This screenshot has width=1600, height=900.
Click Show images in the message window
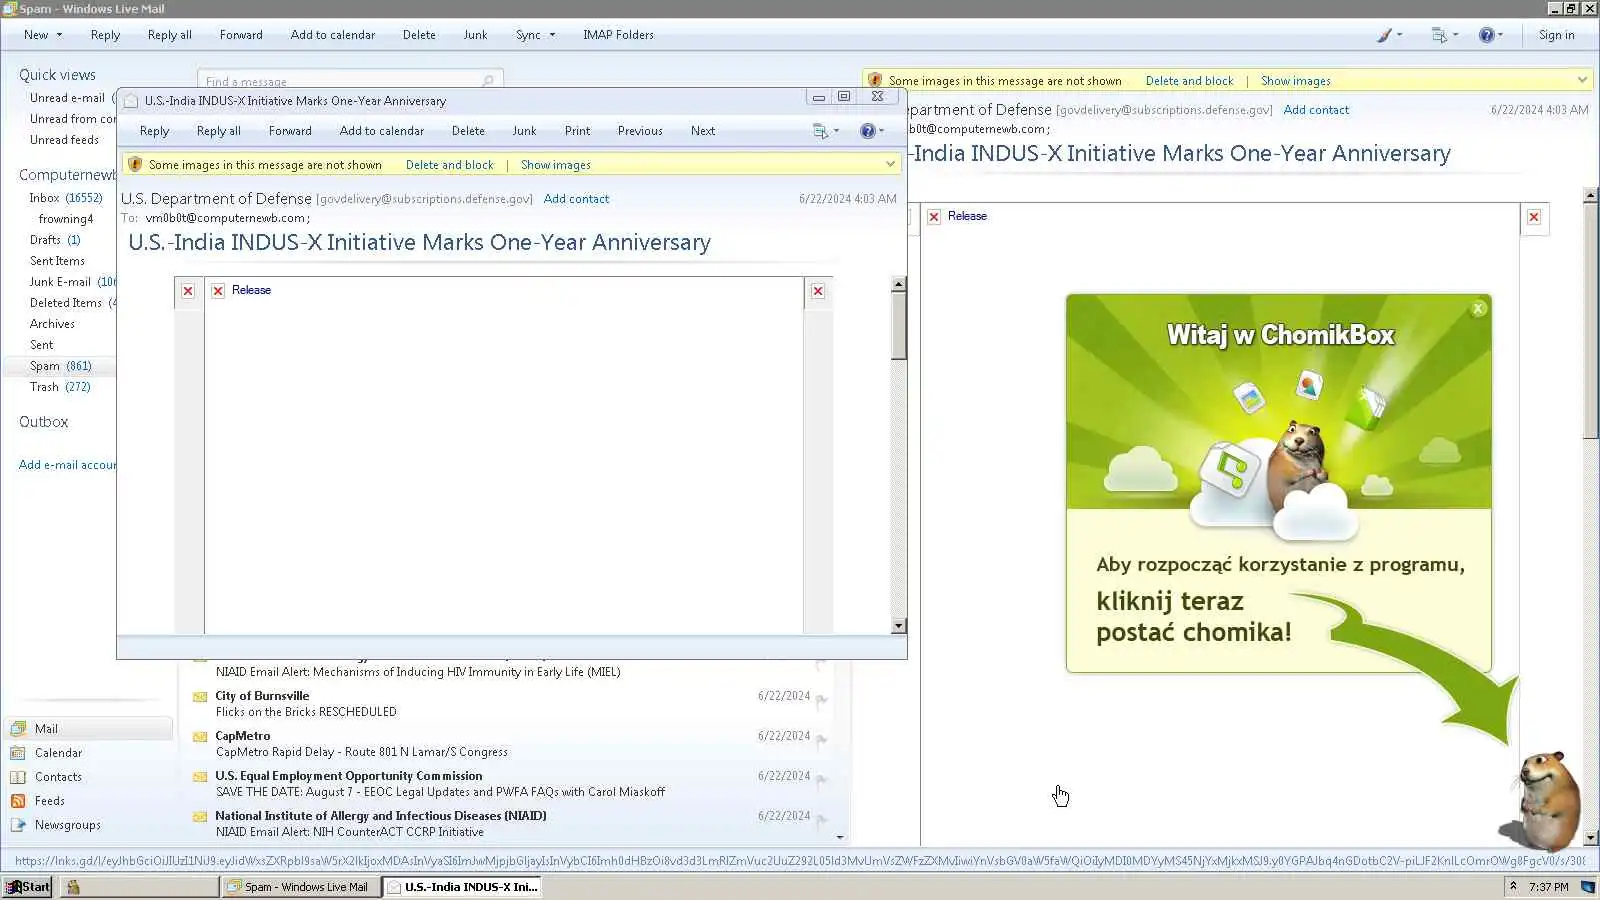point(555,165)
